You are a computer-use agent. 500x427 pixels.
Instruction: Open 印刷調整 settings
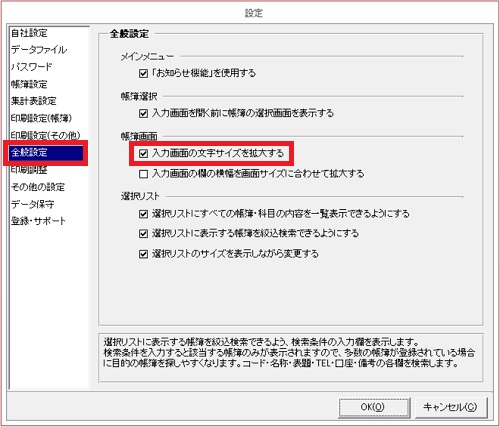(x=29, y=170)
